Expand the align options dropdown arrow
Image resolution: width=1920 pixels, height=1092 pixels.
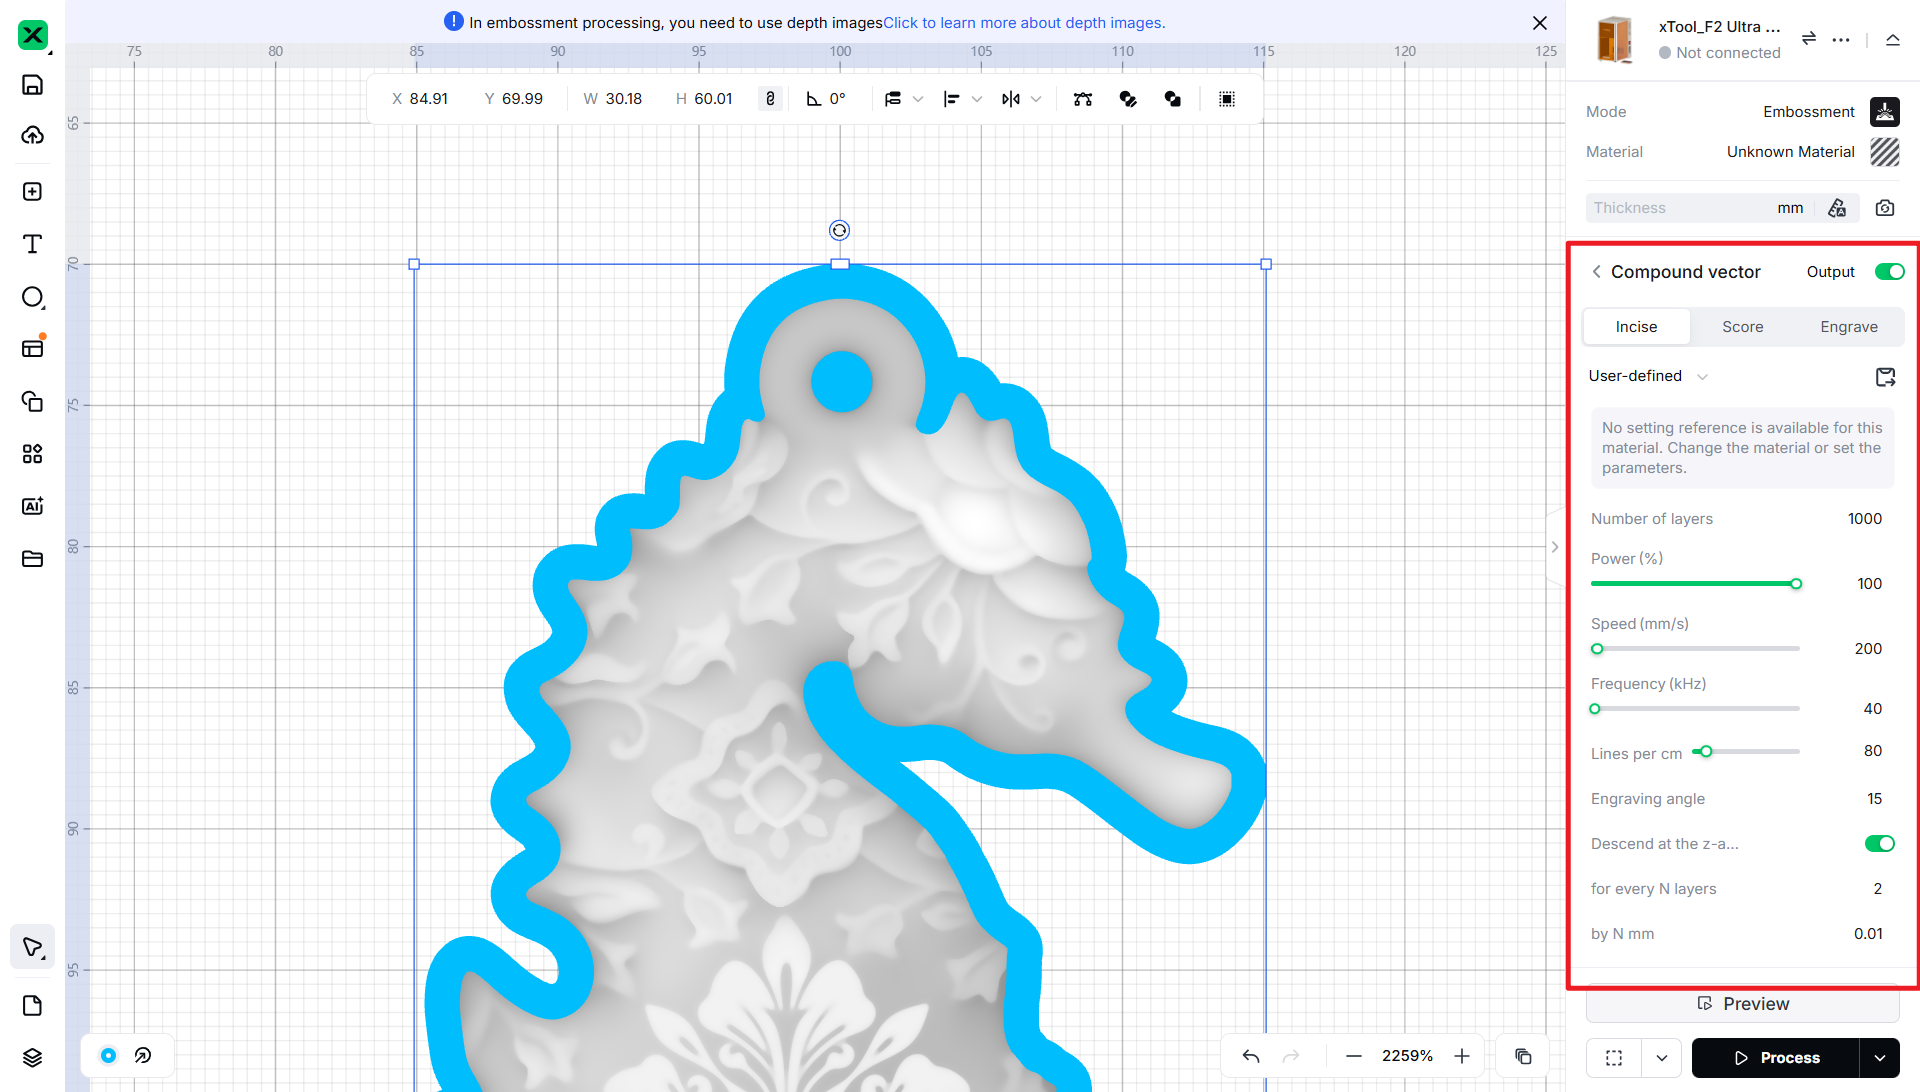(977, 99)
